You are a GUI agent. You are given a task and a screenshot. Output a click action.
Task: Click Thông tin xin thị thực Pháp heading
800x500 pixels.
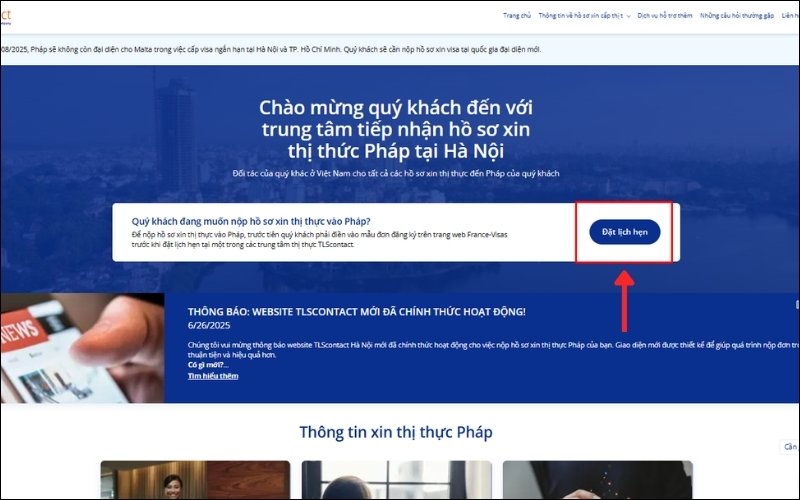pos(395,432)
